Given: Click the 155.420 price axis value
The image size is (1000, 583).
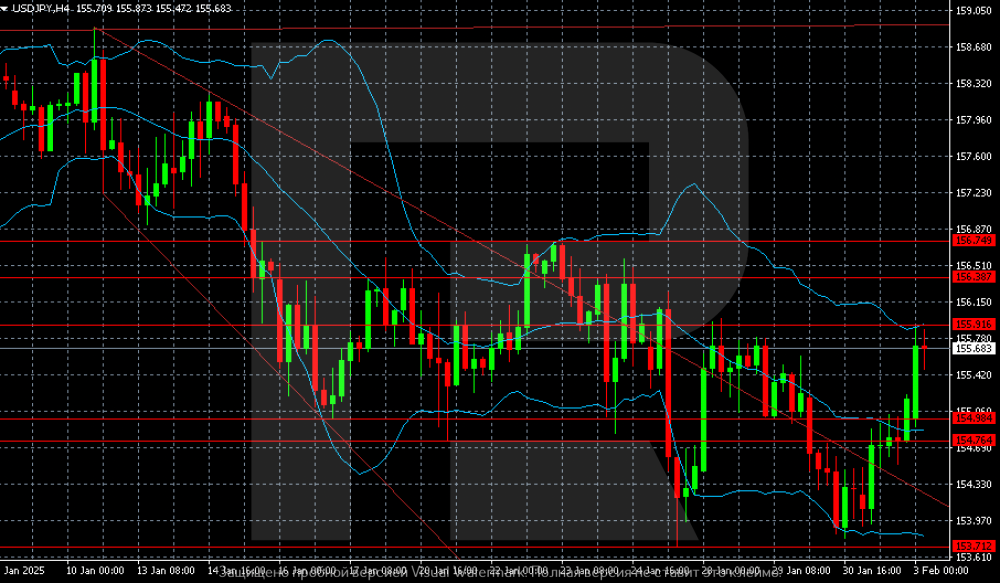Looking at the screenshot, I should (973, 375).
